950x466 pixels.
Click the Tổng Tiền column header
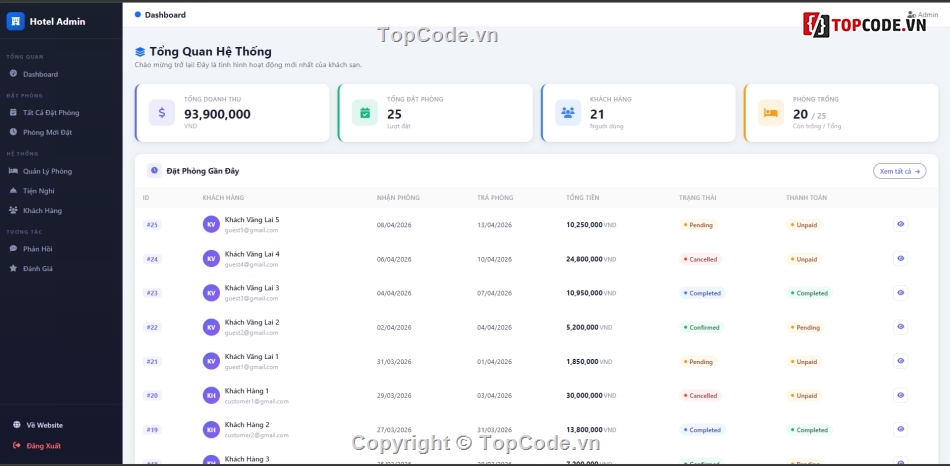coord(583,198)
